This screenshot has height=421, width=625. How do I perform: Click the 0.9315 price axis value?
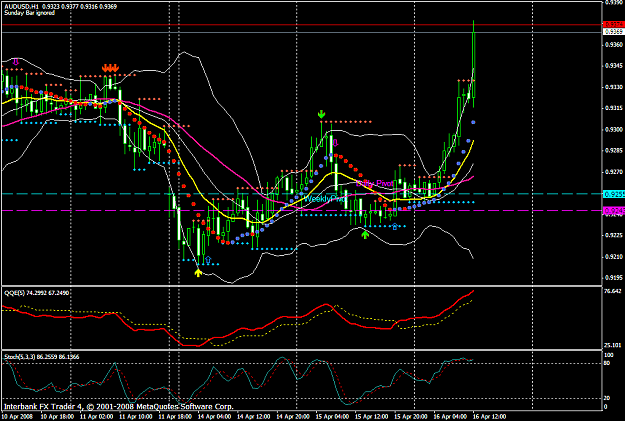pos(614,108)
